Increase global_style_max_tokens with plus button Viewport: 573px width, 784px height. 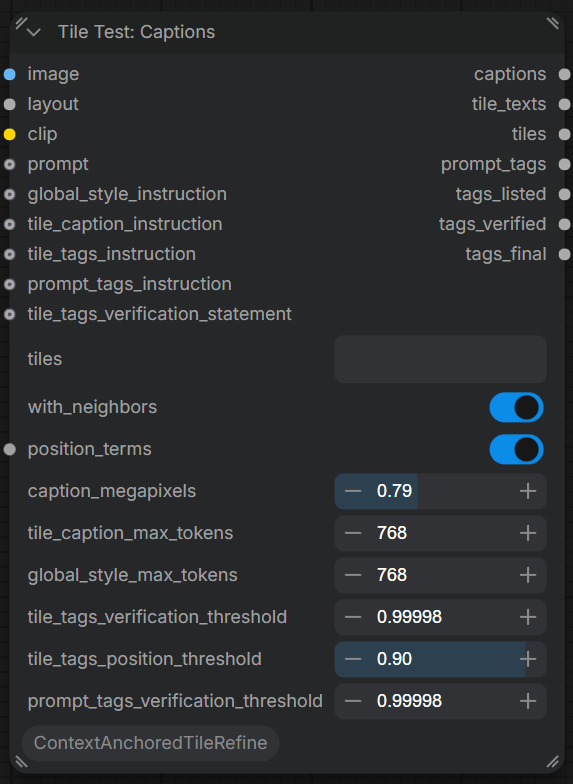(528, 576)
